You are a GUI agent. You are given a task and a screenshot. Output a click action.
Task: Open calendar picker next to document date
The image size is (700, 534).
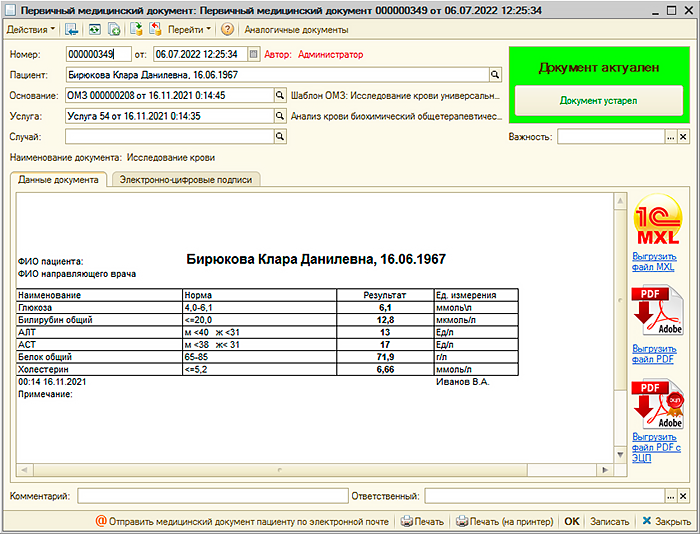tap(254, 54)
